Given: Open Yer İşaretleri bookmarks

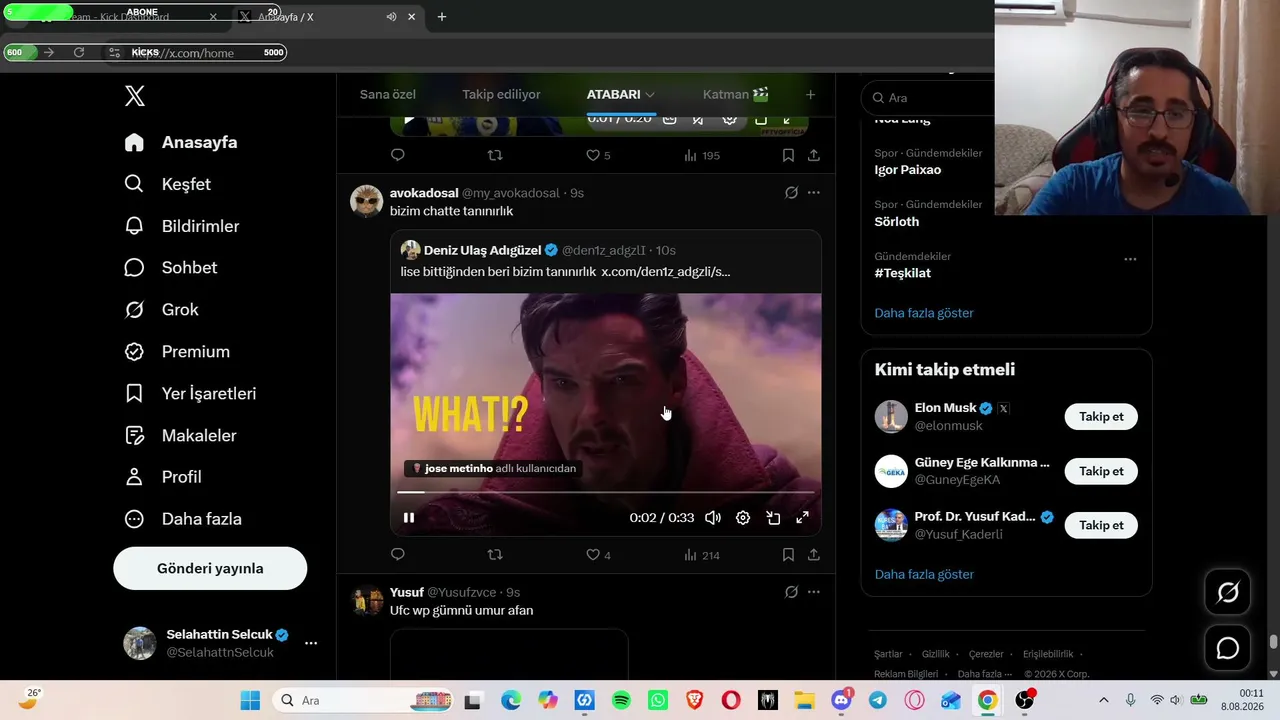Looking at the screenshot, I should 190,394.
